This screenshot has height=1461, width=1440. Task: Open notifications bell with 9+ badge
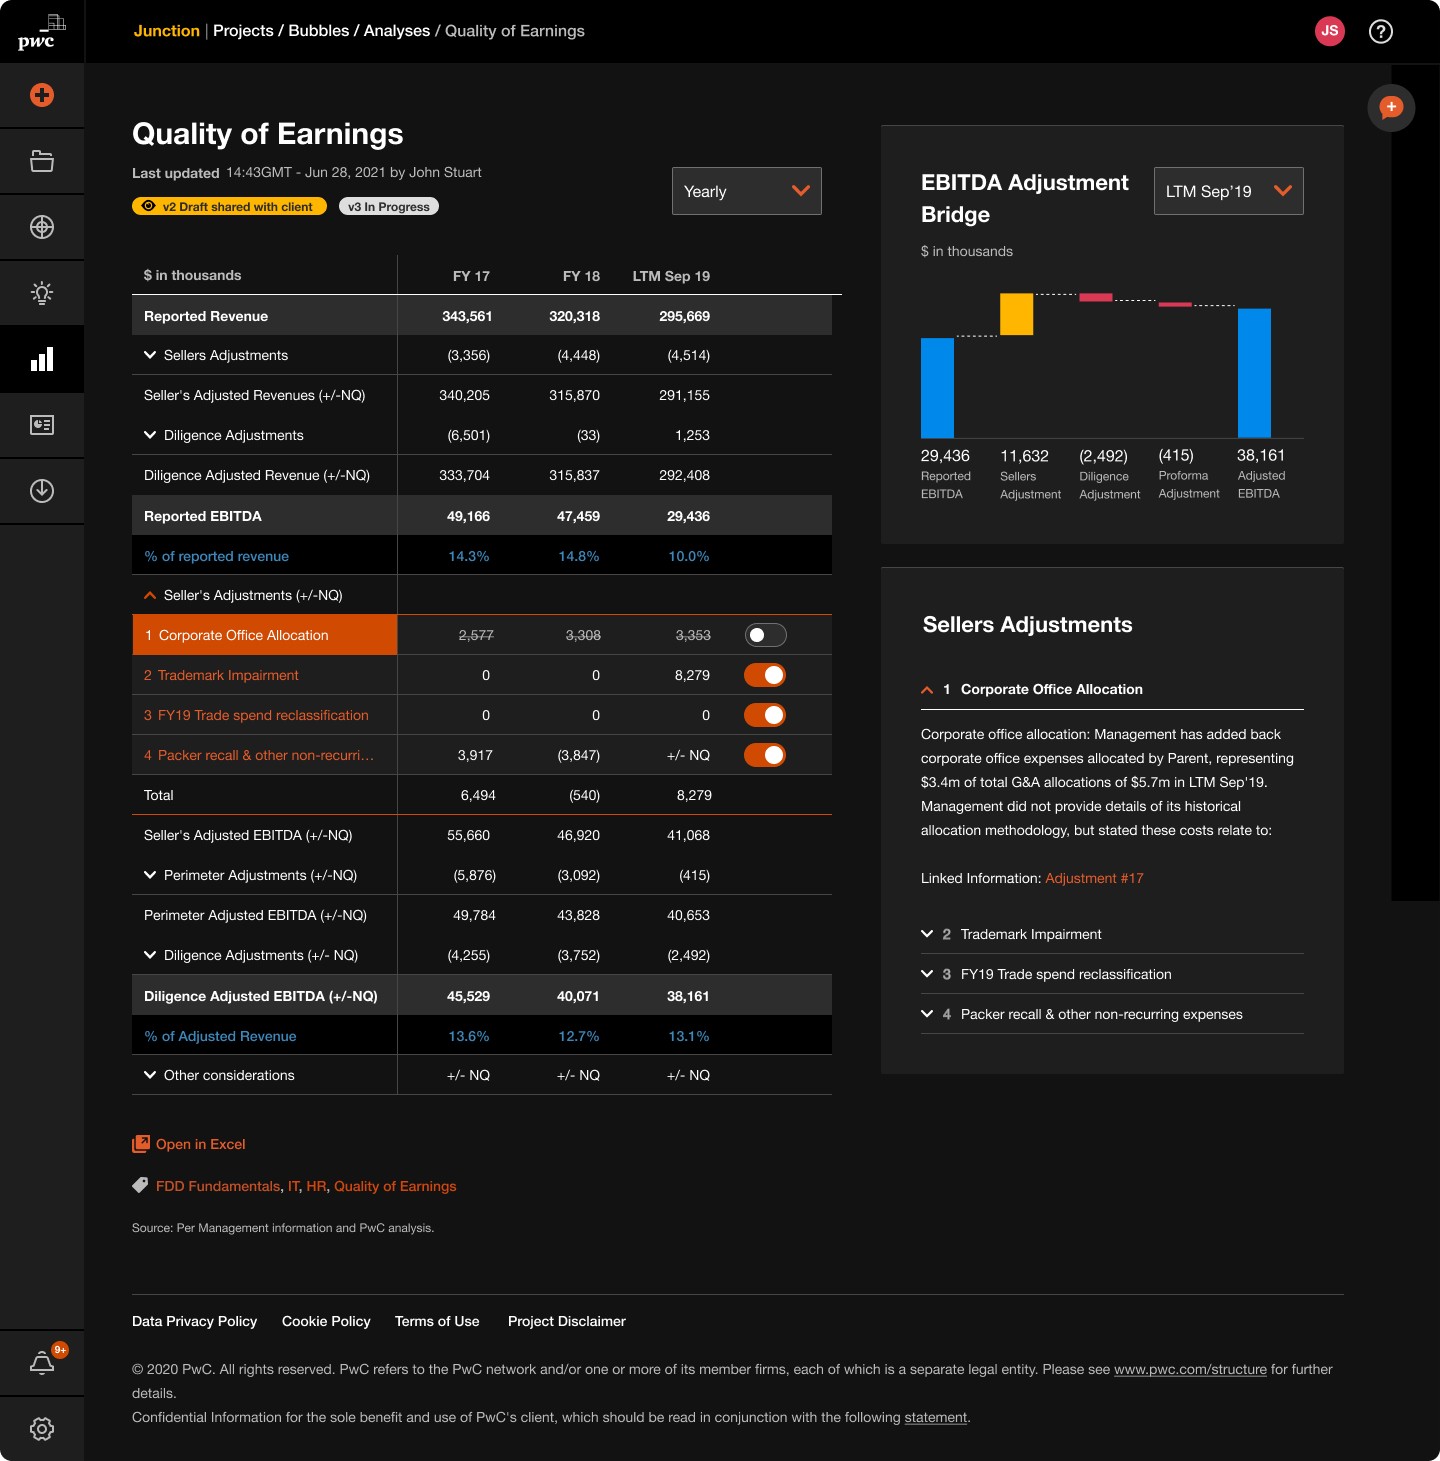click(42, 1363)
